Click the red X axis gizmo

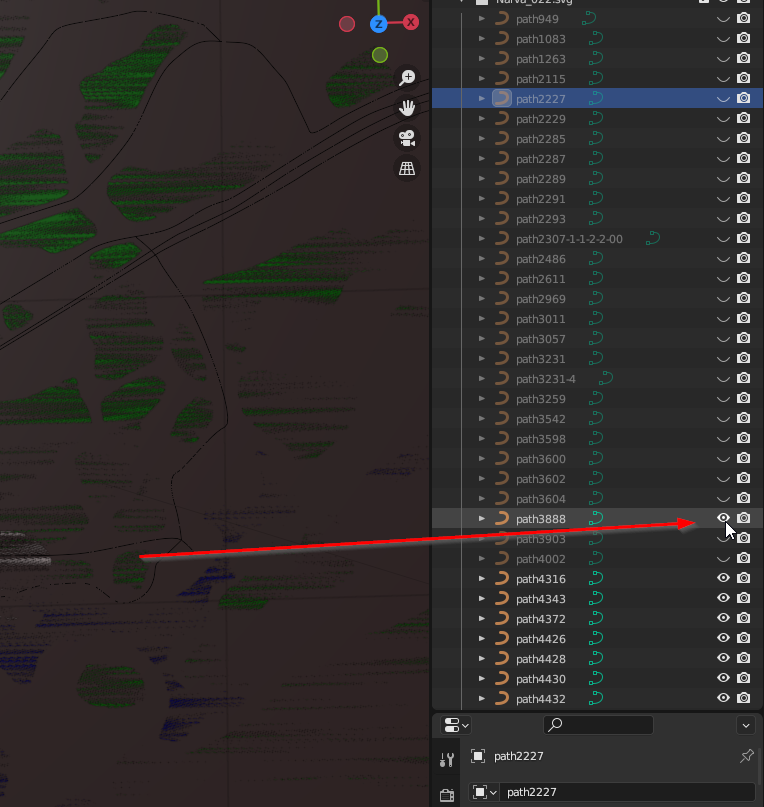pyautogui.click(x=411, y=23)
